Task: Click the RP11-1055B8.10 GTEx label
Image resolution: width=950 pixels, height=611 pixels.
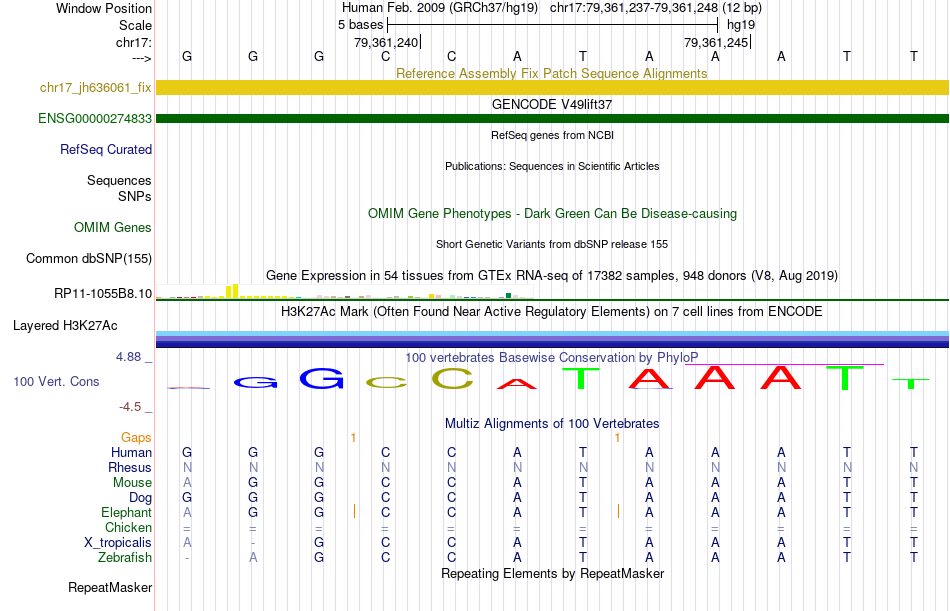Action: [x=102, y=294]
